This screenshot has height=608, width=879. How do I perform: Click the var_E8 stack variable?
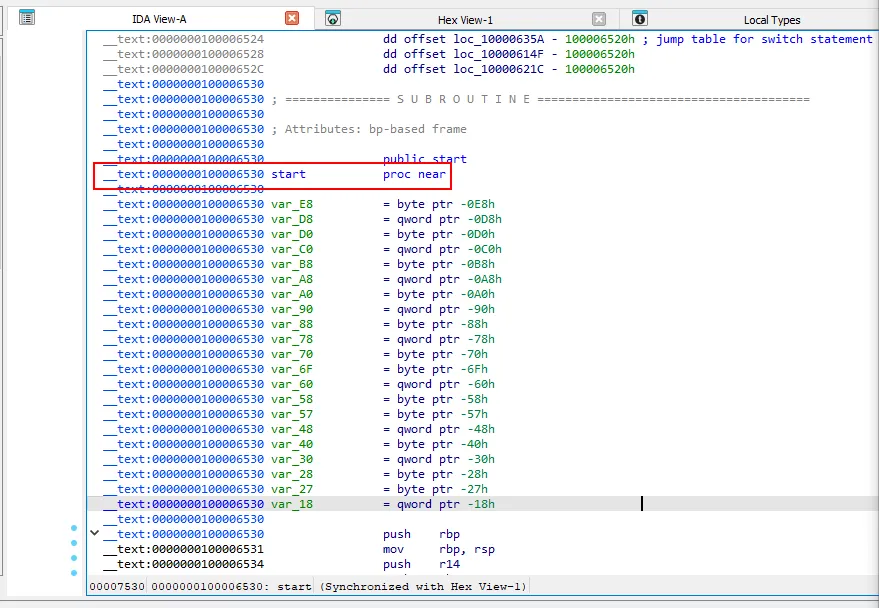(x=292, y=204)
